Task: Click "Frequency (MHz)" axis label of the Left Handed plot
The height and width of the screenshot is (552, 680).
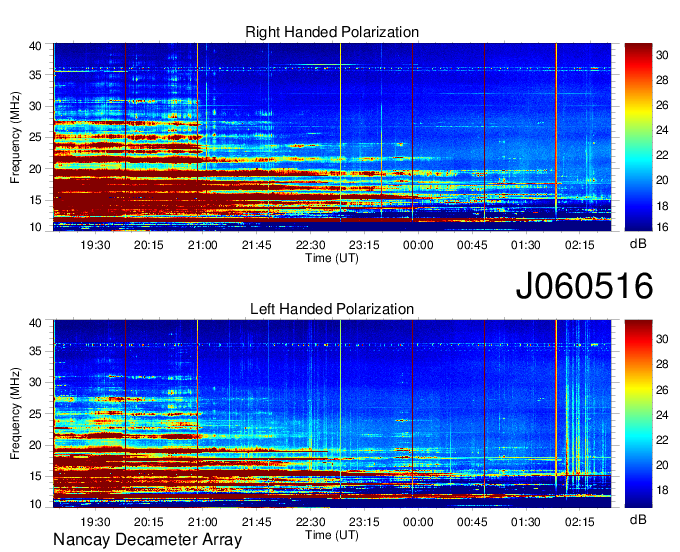Action: [x=15, y=414]
